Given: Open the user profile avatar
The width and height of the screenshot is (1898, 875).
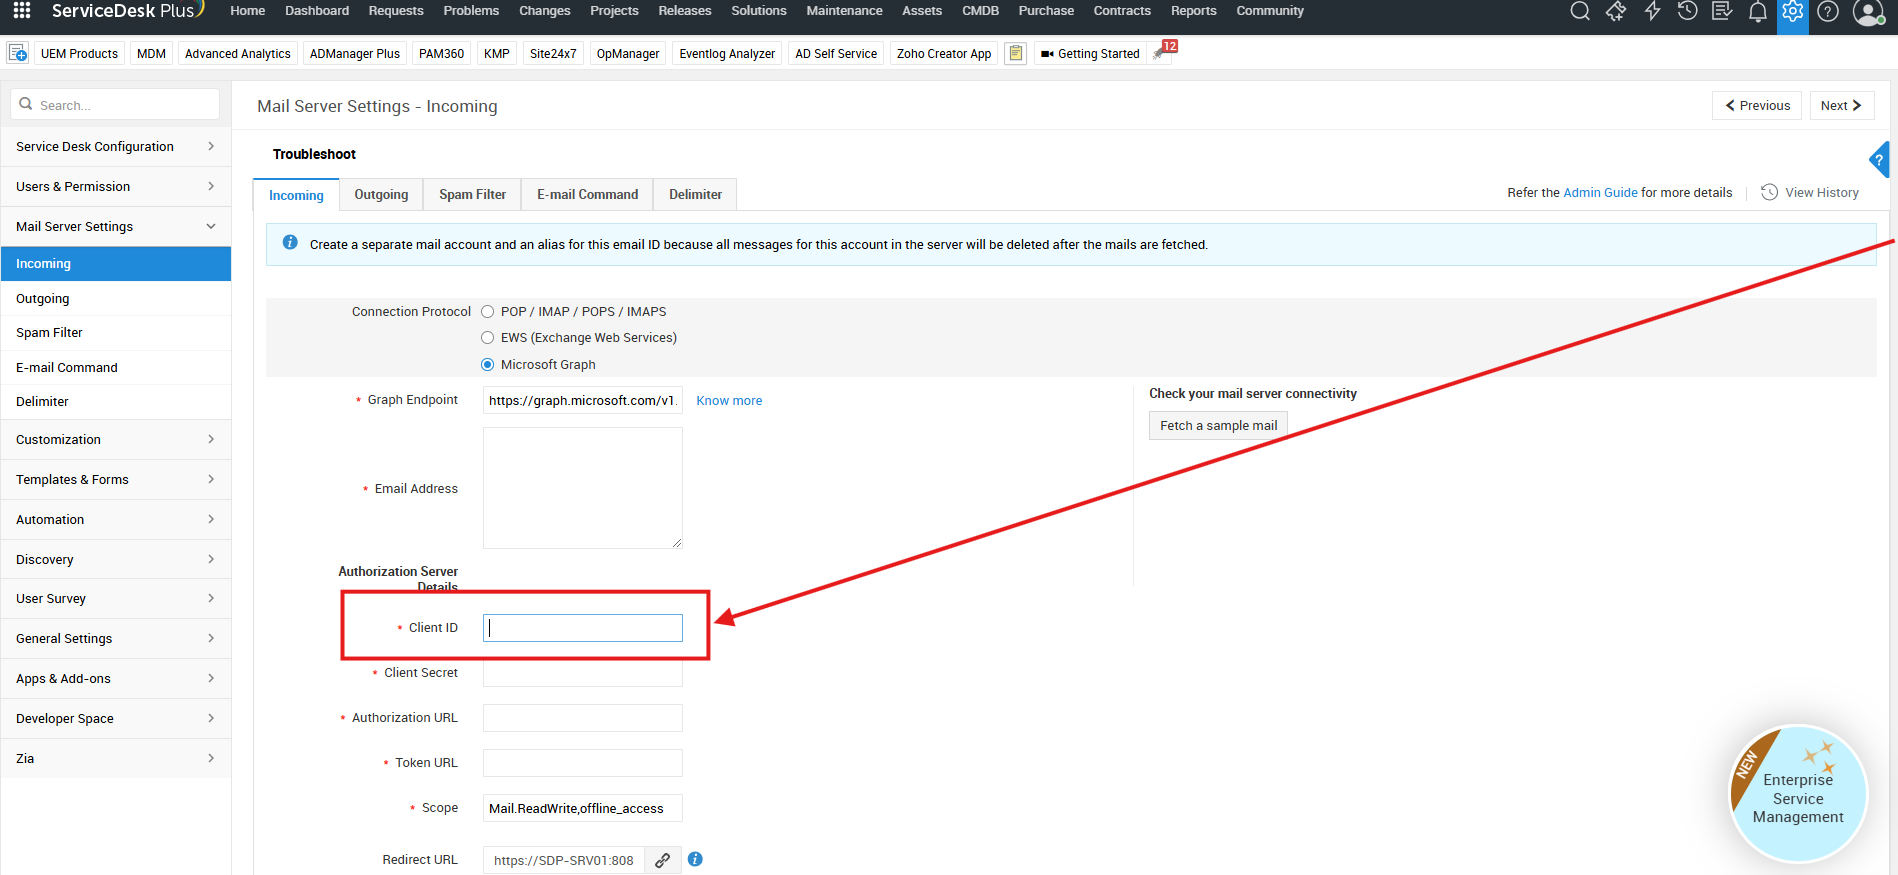Looking at the screenshot, I should click(x=1867, y=12).
